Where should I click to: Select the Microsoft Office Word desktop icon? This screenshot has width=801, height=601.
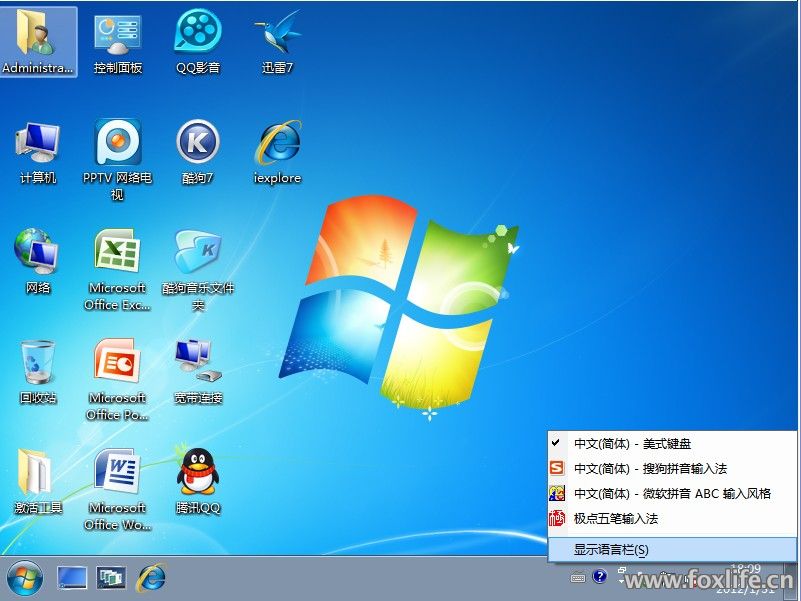[x=117, y=489]
